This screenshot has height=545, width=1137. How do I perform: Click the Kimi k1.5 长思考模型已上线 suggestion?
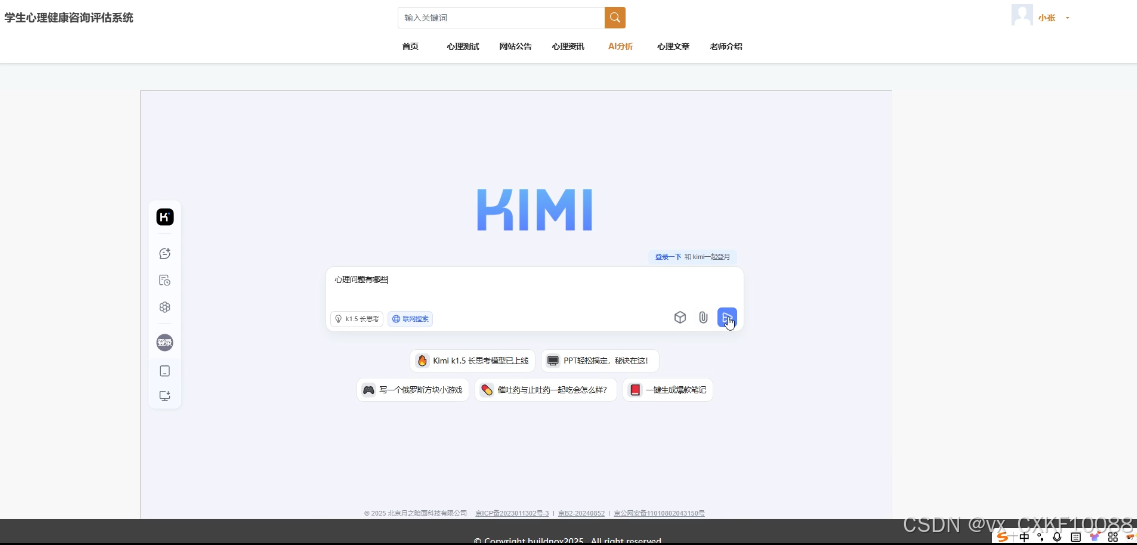[x=473, y=360]
